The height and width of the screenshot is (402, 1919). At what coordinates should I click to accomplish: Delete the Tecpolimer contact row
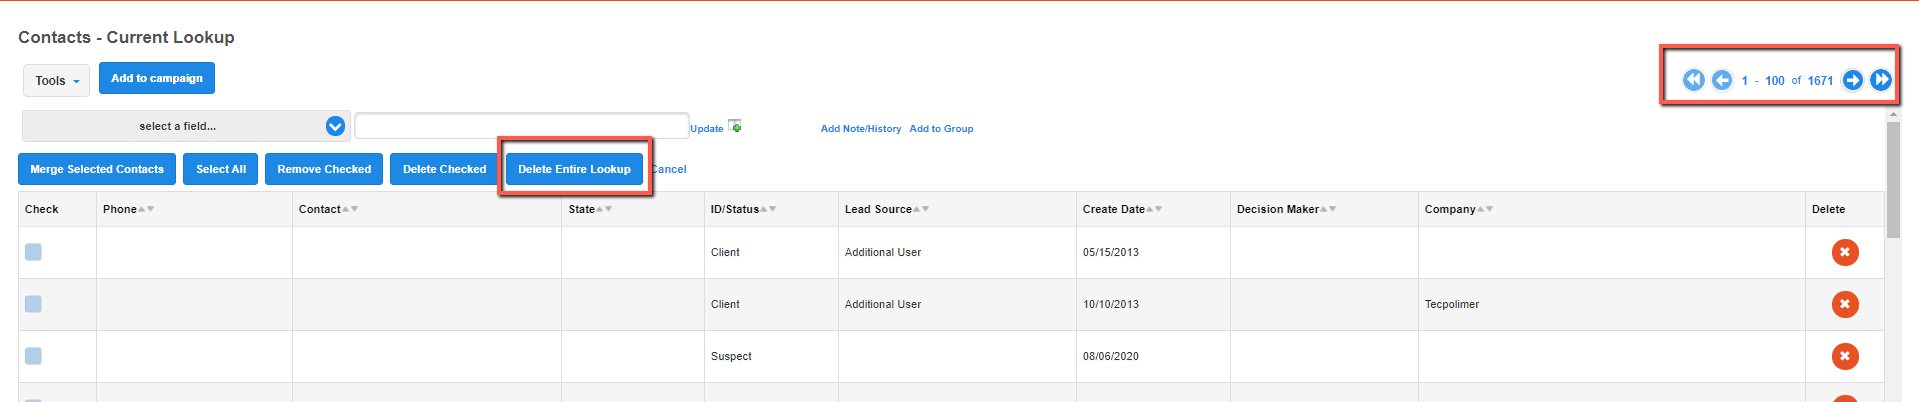[1845, 304]
